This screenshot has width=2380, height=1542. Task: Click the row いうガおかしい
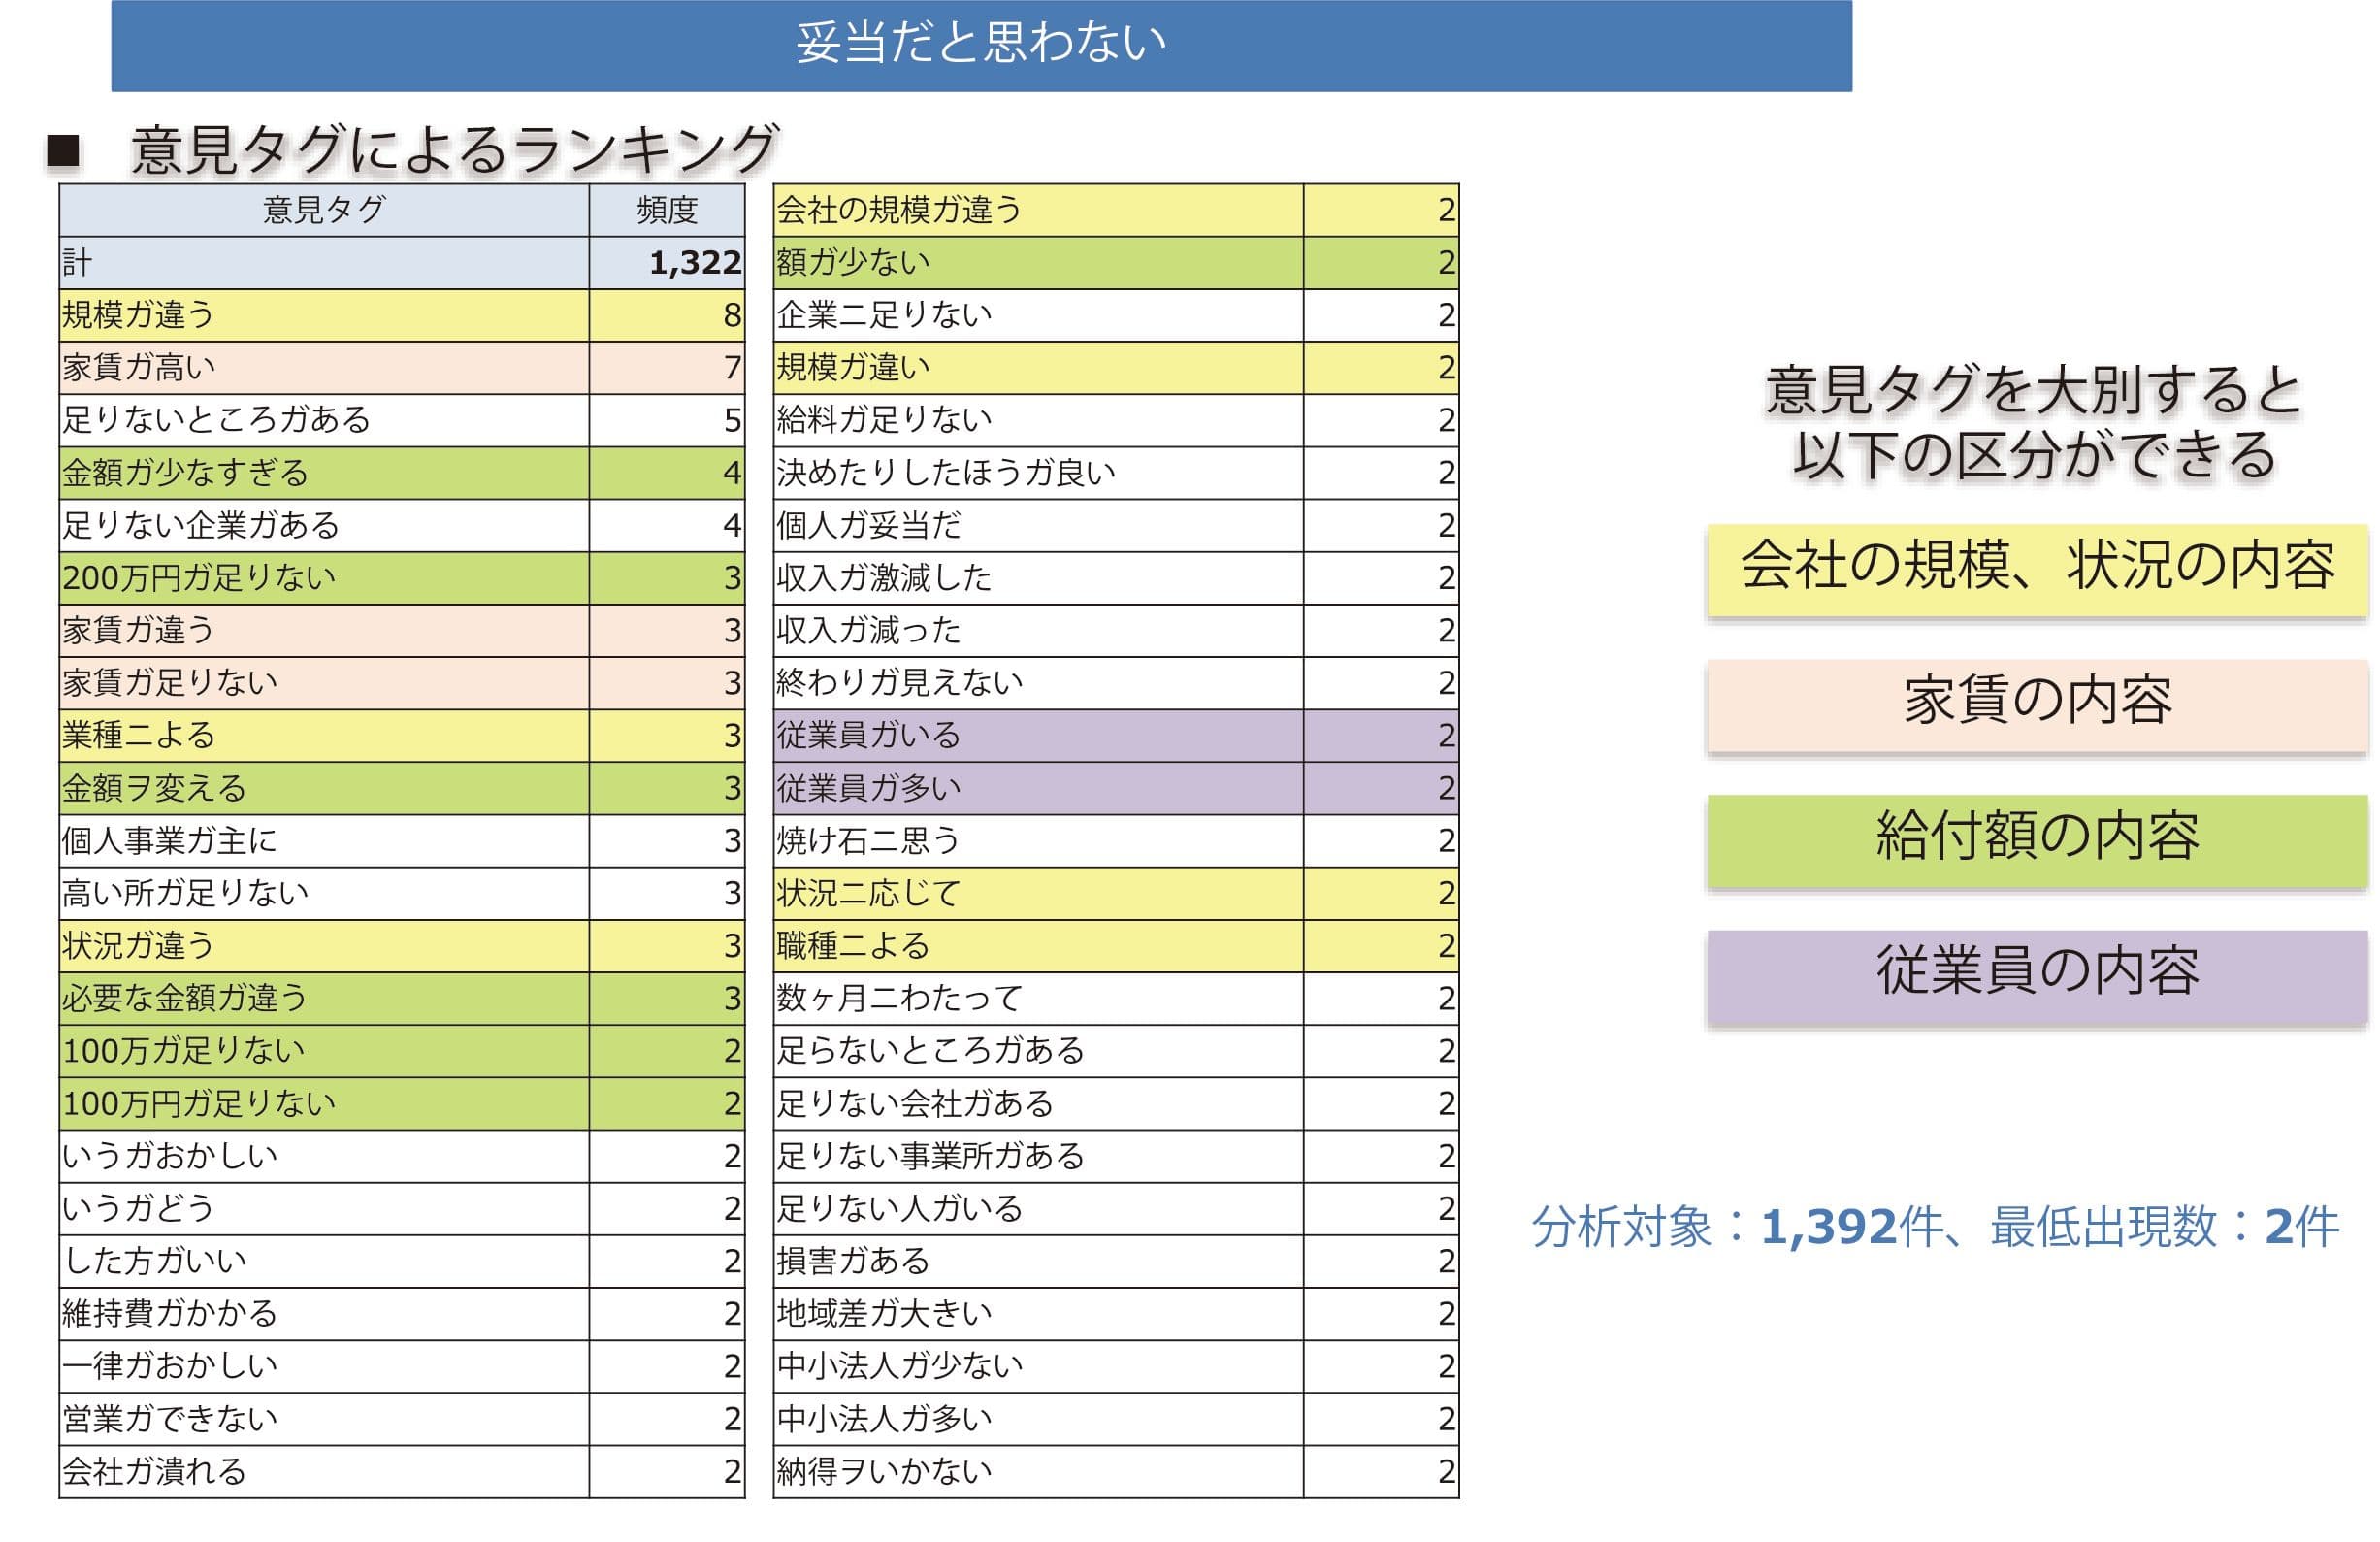pyautogui.click(x=402, y=1156)
